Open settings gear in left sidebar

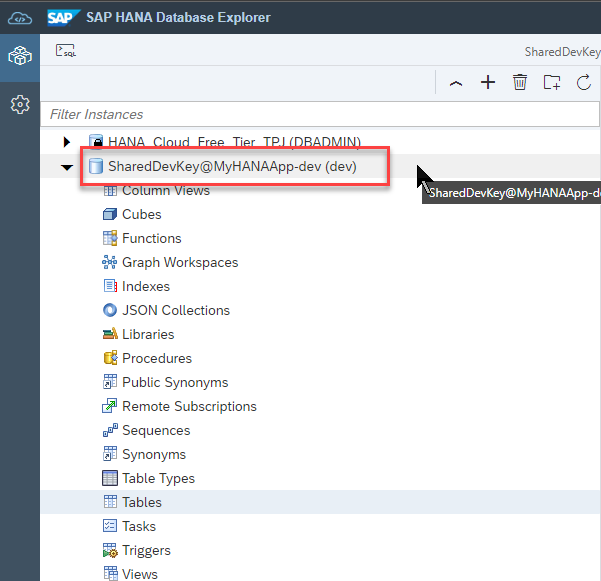[20, 104]
